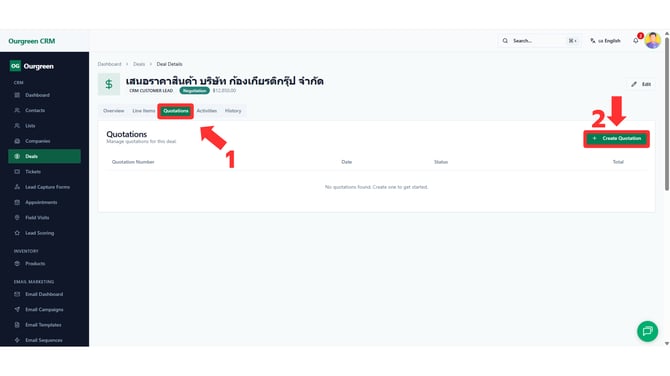Focus the Search input field
The width and height of the screenshot is (670, 376).
point(538,41)
